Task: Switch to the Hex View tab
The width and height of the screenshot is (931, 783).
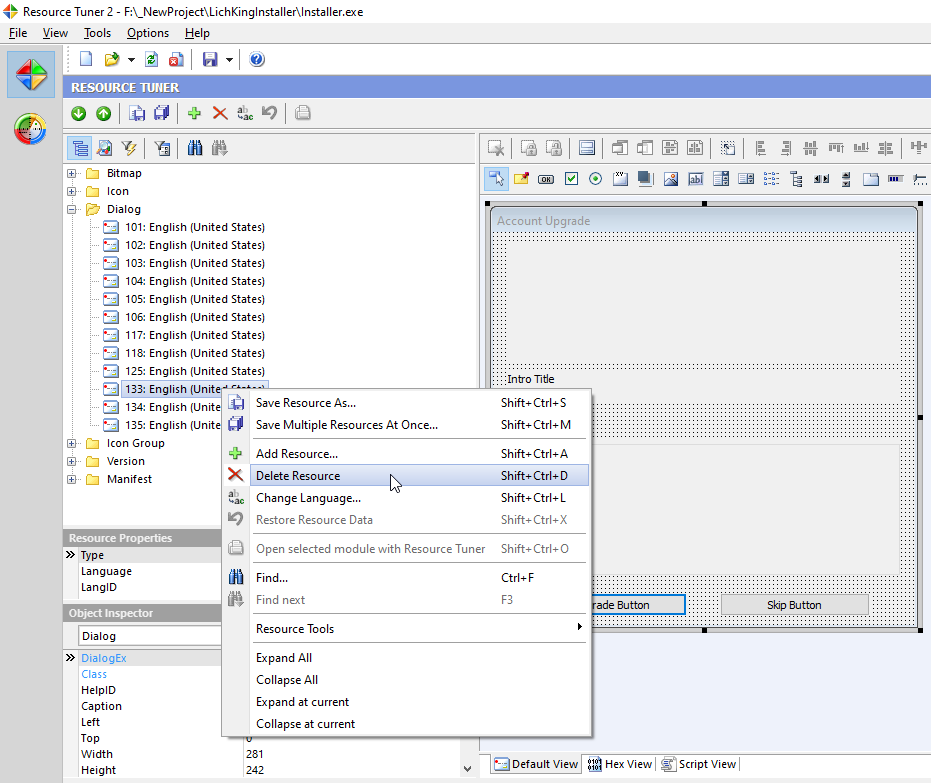Action: point(620,764)
